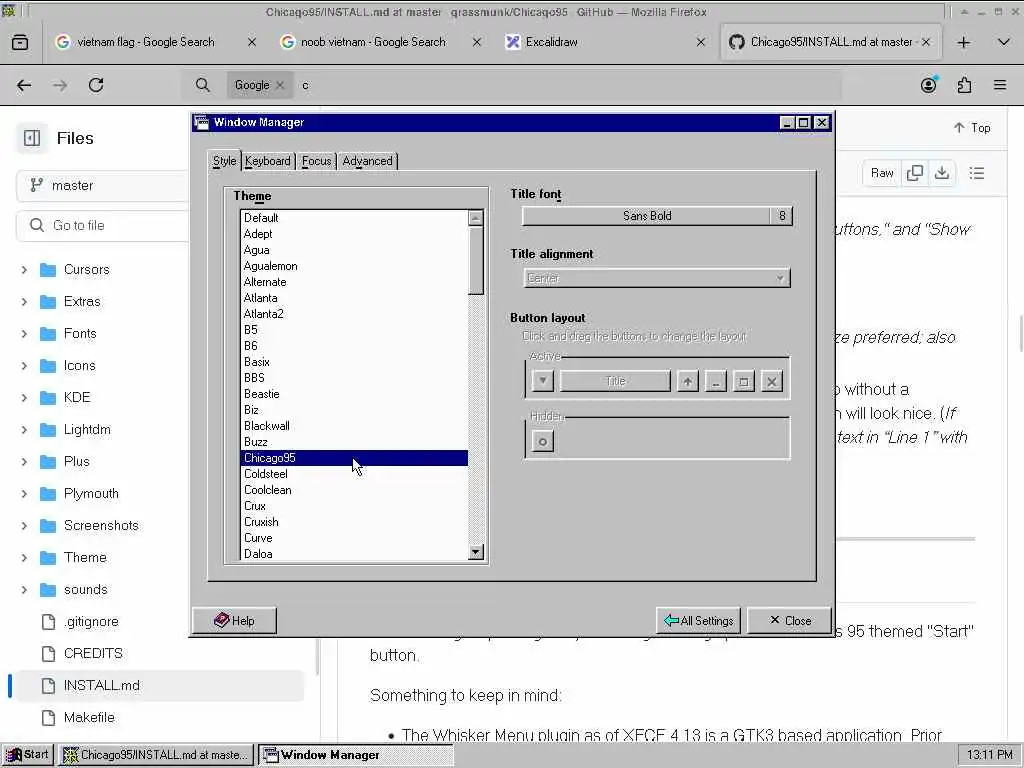The width and height of the screenshot is (1024, 768).
Task: Click theme list scrollbar up arrow
Action: tap(476, 218)
